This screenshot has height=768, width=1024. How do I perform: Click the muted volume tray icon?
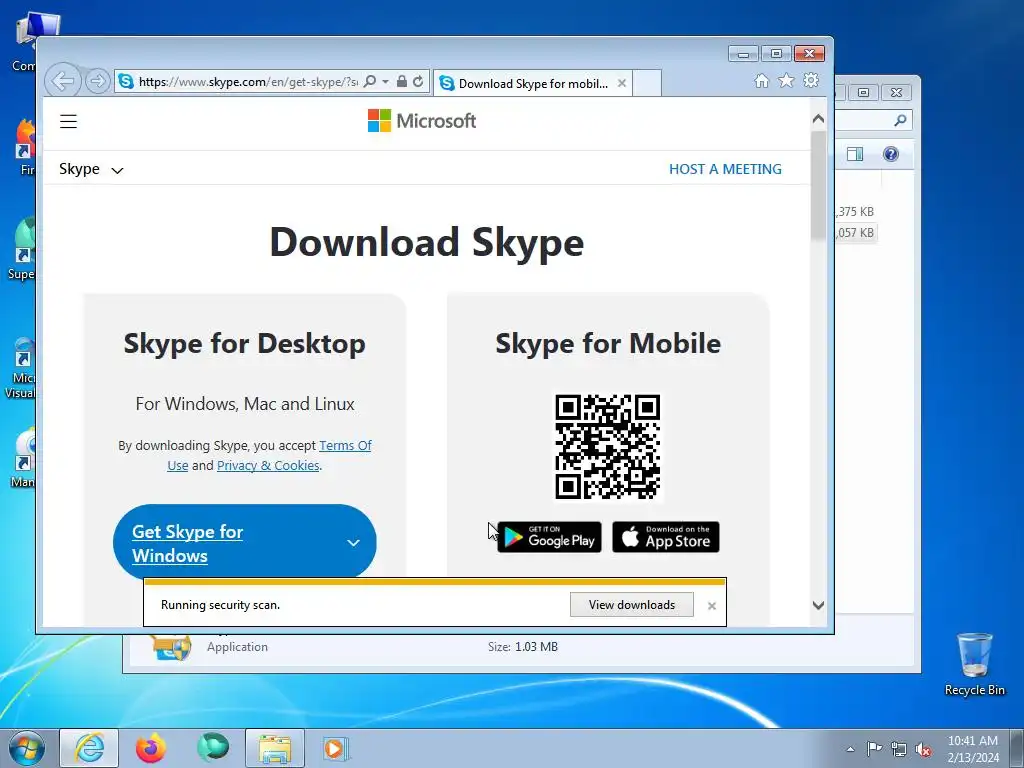923,749
